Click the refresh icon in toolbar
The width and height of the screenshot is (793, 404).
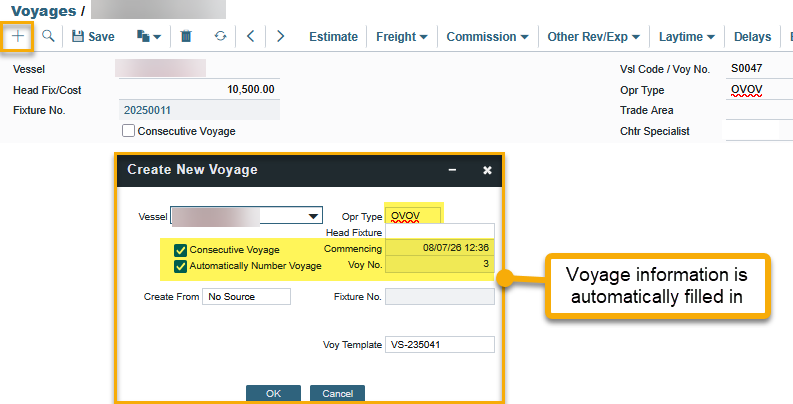(220, 36)
